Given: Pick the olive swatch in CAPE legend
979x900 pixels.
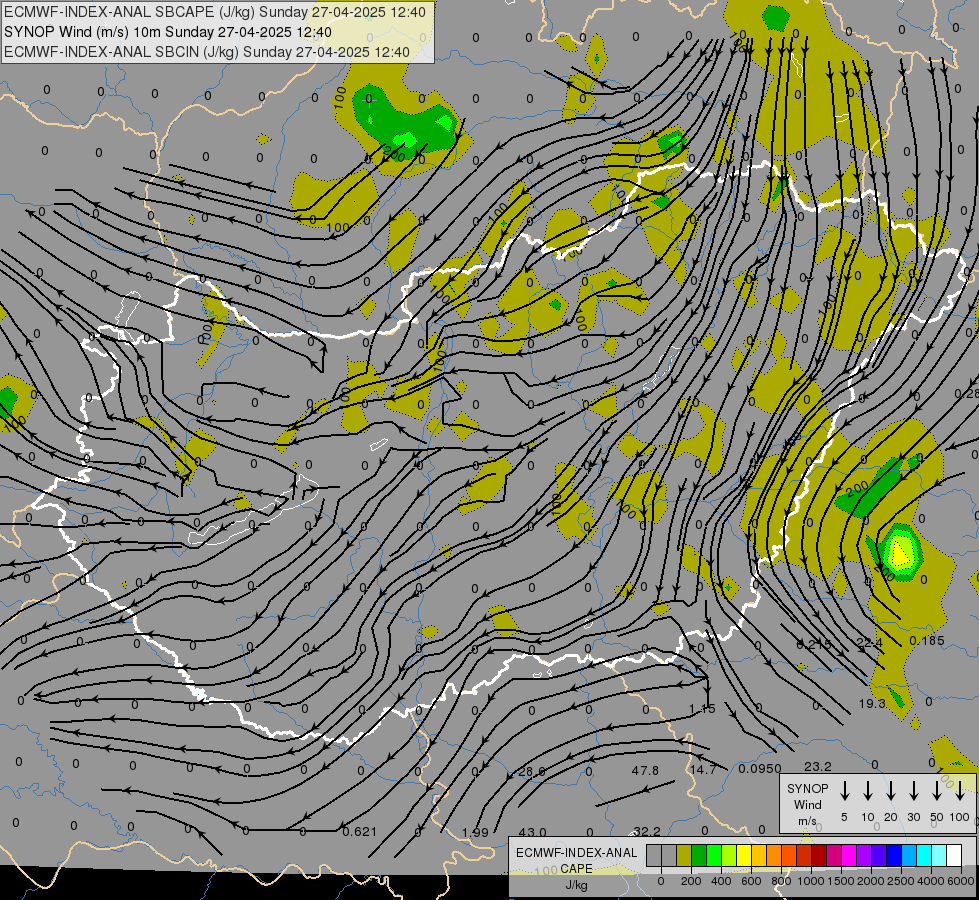Looking at the screenshot, I should tap(684, 855).
